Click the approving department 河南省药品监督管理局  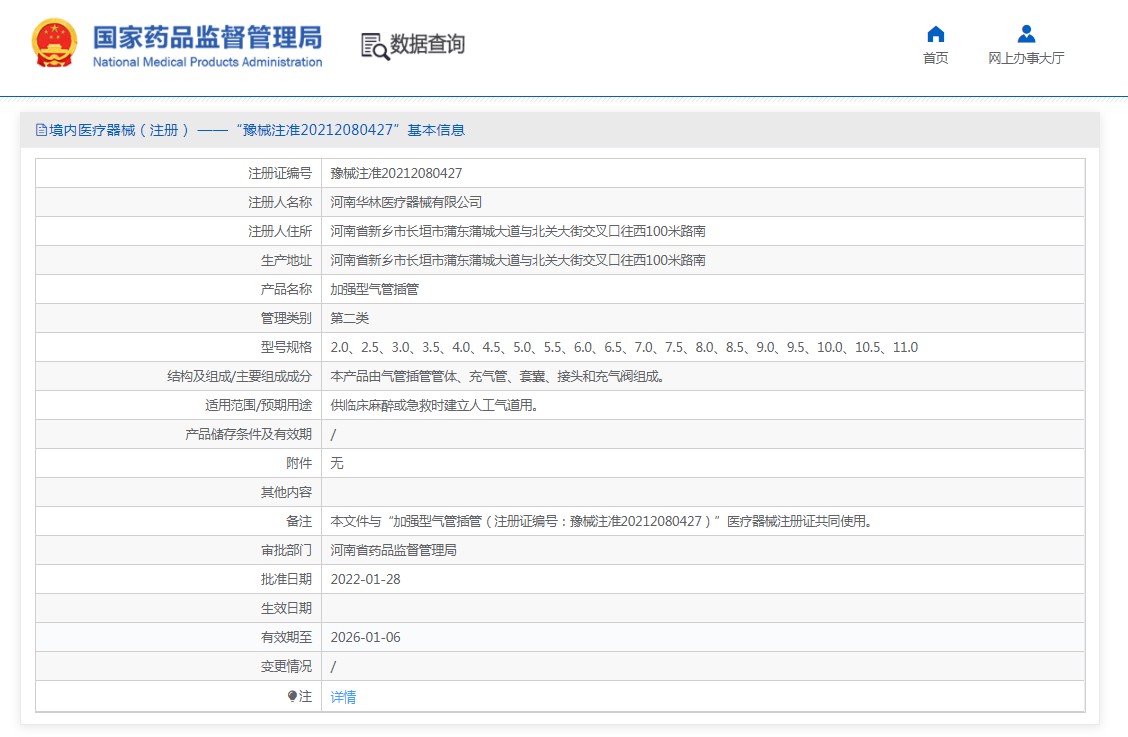click(x=393, y=550)
